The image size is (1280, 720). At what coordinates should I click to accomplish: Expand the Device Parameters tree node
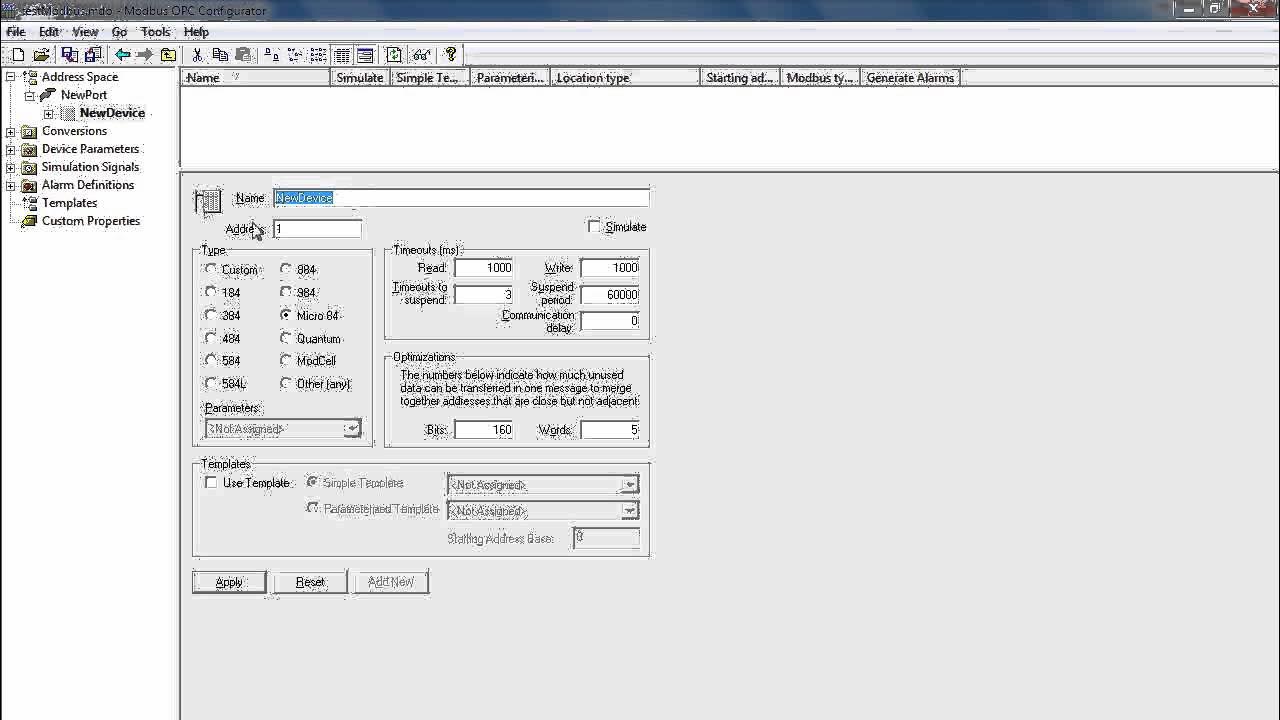[x=11, y=149]
